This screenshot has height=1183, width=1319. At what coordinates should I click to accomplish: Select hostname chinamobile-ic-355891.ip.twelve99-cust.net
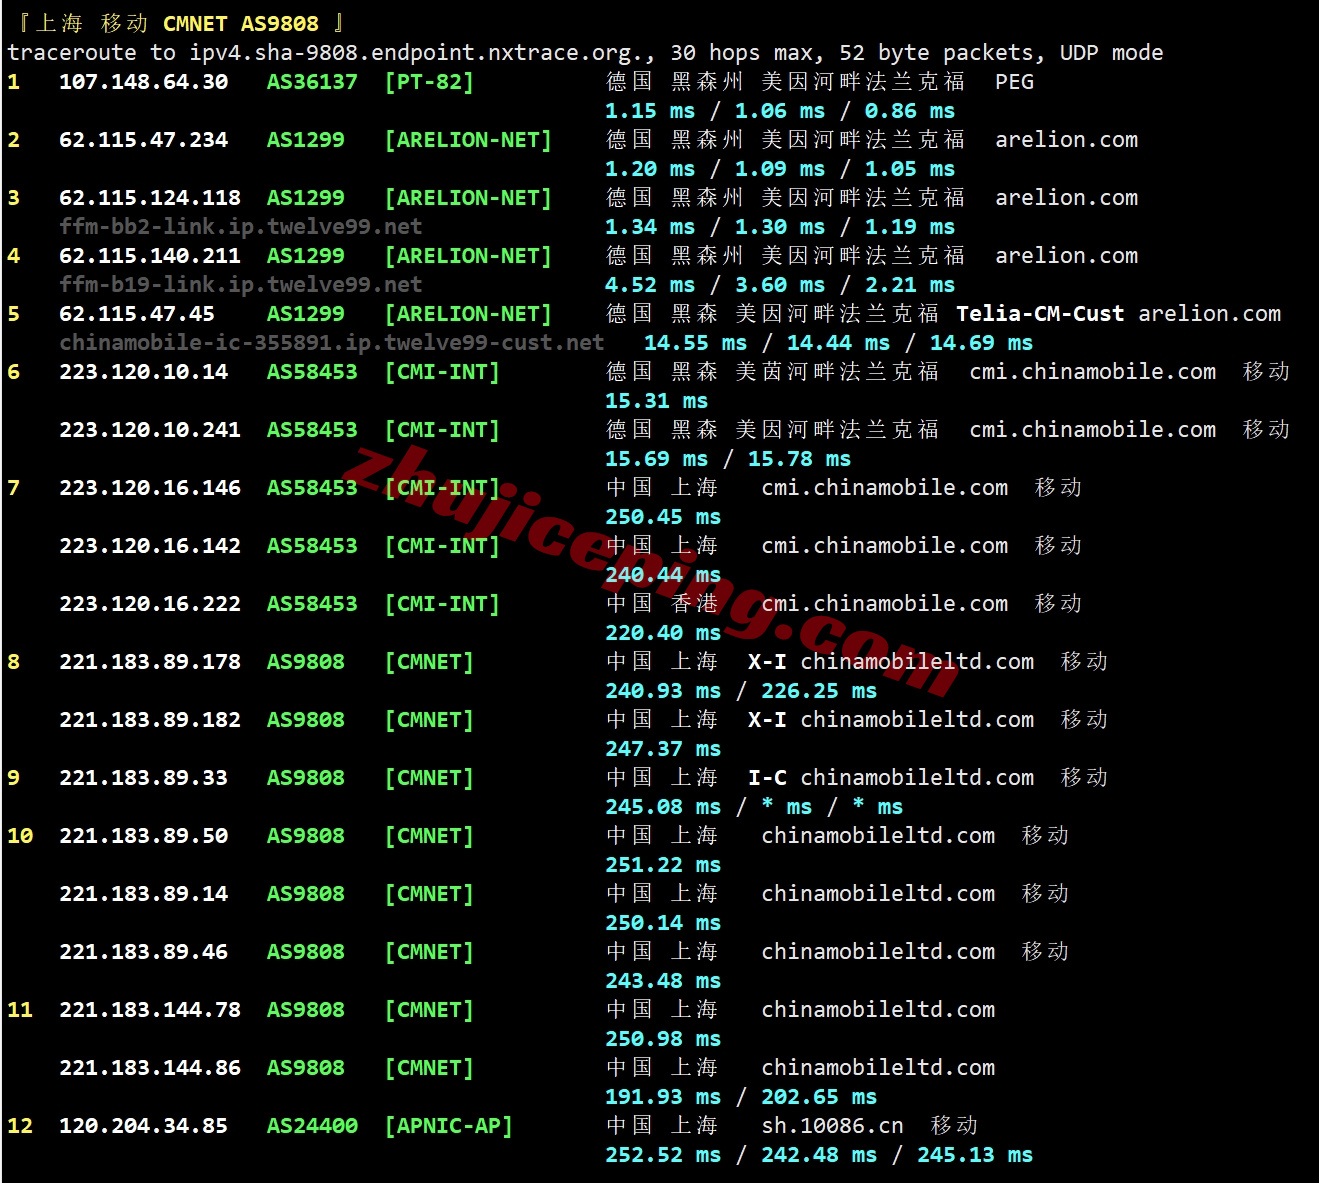click(331, 343)
